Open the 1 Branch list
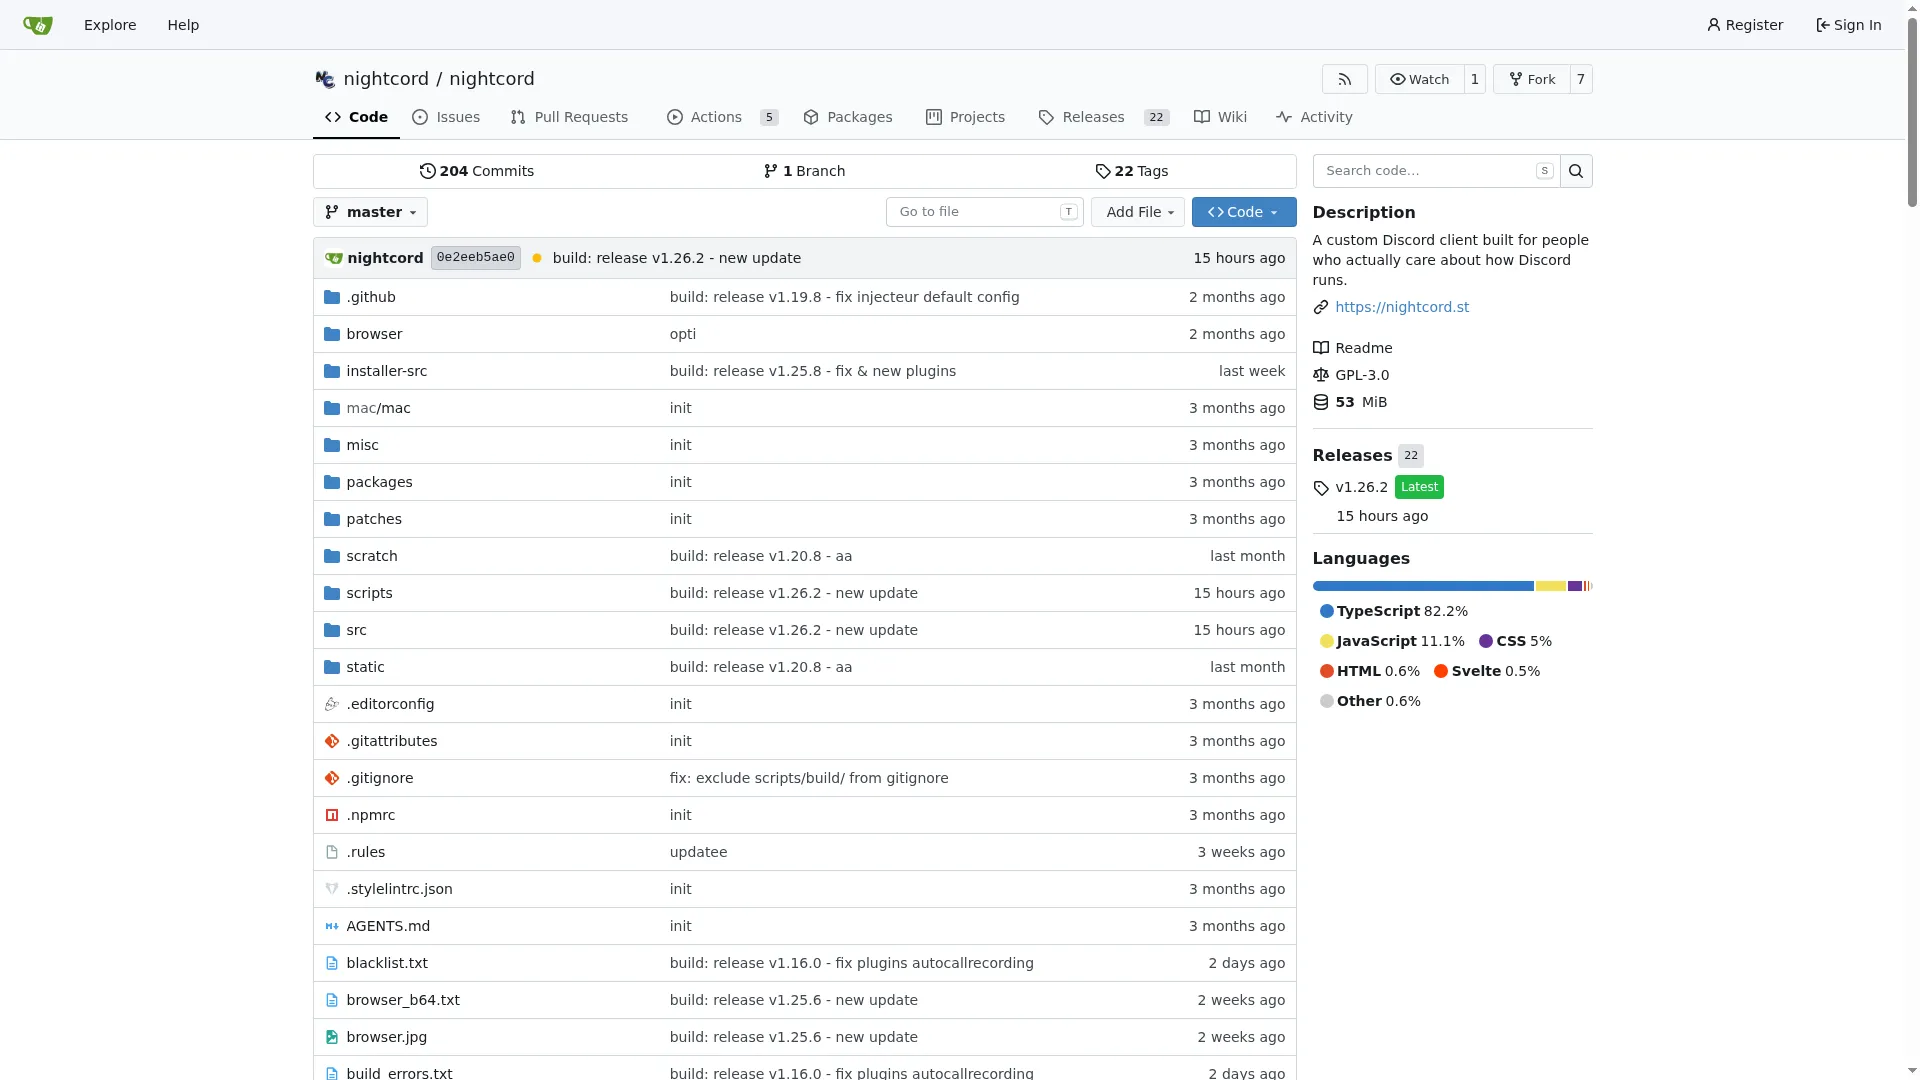This screenshot has height=1080, width=1920. [804, 171]
